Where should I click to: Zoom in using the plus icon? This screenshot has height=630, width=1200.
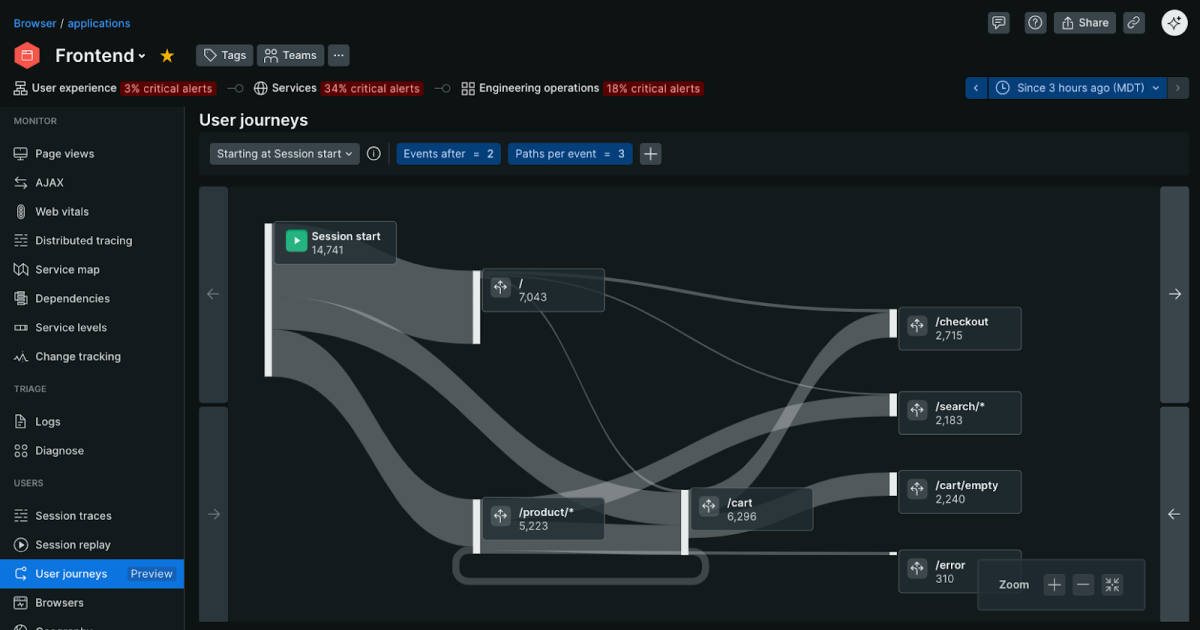point(1054,584)
